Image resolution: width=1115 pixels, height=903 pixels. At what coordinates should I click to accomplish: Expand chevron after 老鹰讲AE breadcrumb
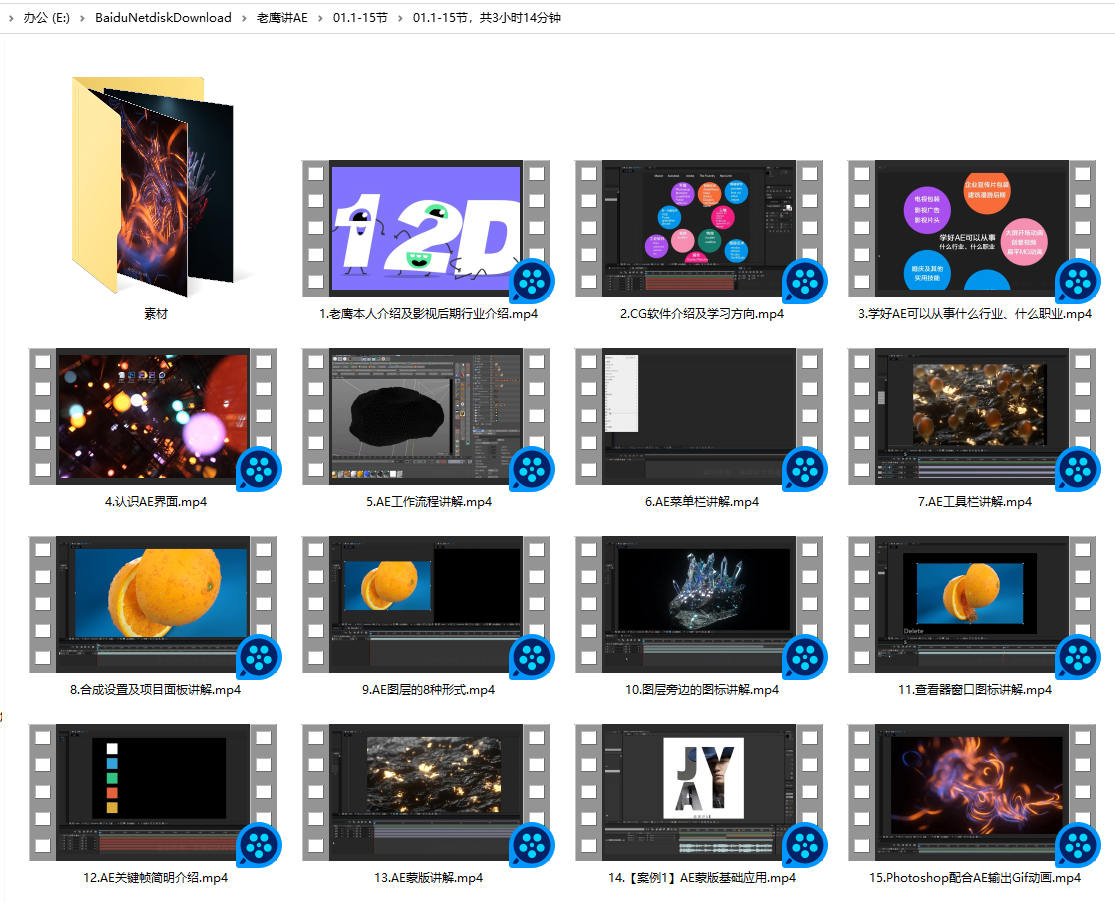tap(321, 17)
